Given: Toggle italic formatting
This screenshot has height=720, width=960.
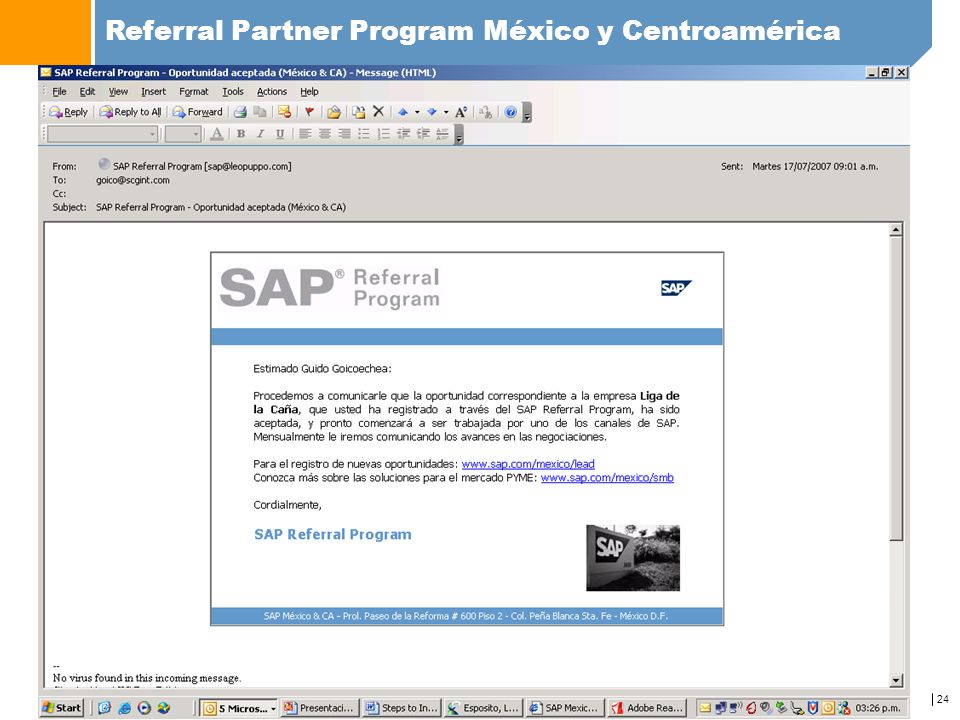Looking at the screenshot, I should click(x=261, y=134).
